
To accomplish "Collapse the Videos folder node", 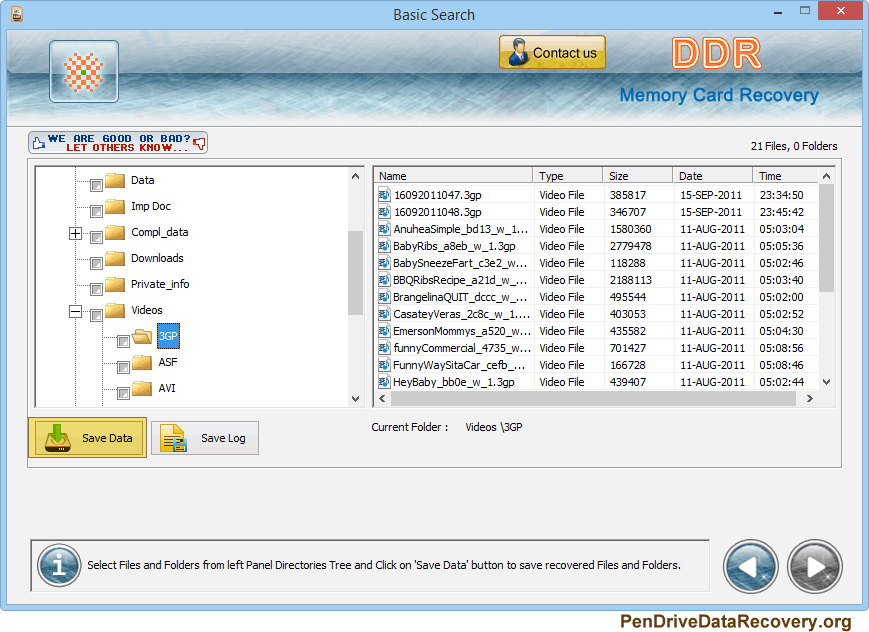I will (75, 311).
